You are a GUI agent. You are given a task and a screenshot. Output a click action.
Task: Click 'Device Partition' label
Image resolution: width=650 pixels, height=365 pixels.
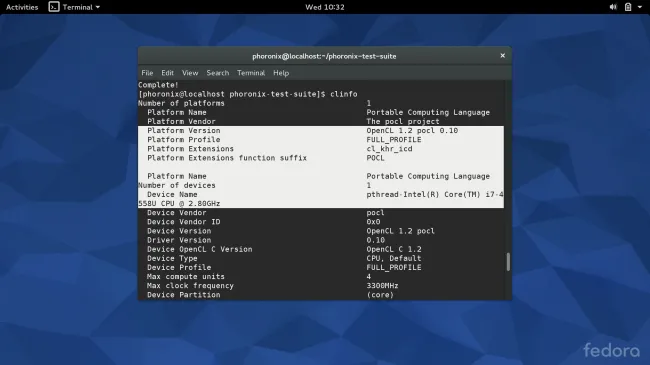(184, 295)
